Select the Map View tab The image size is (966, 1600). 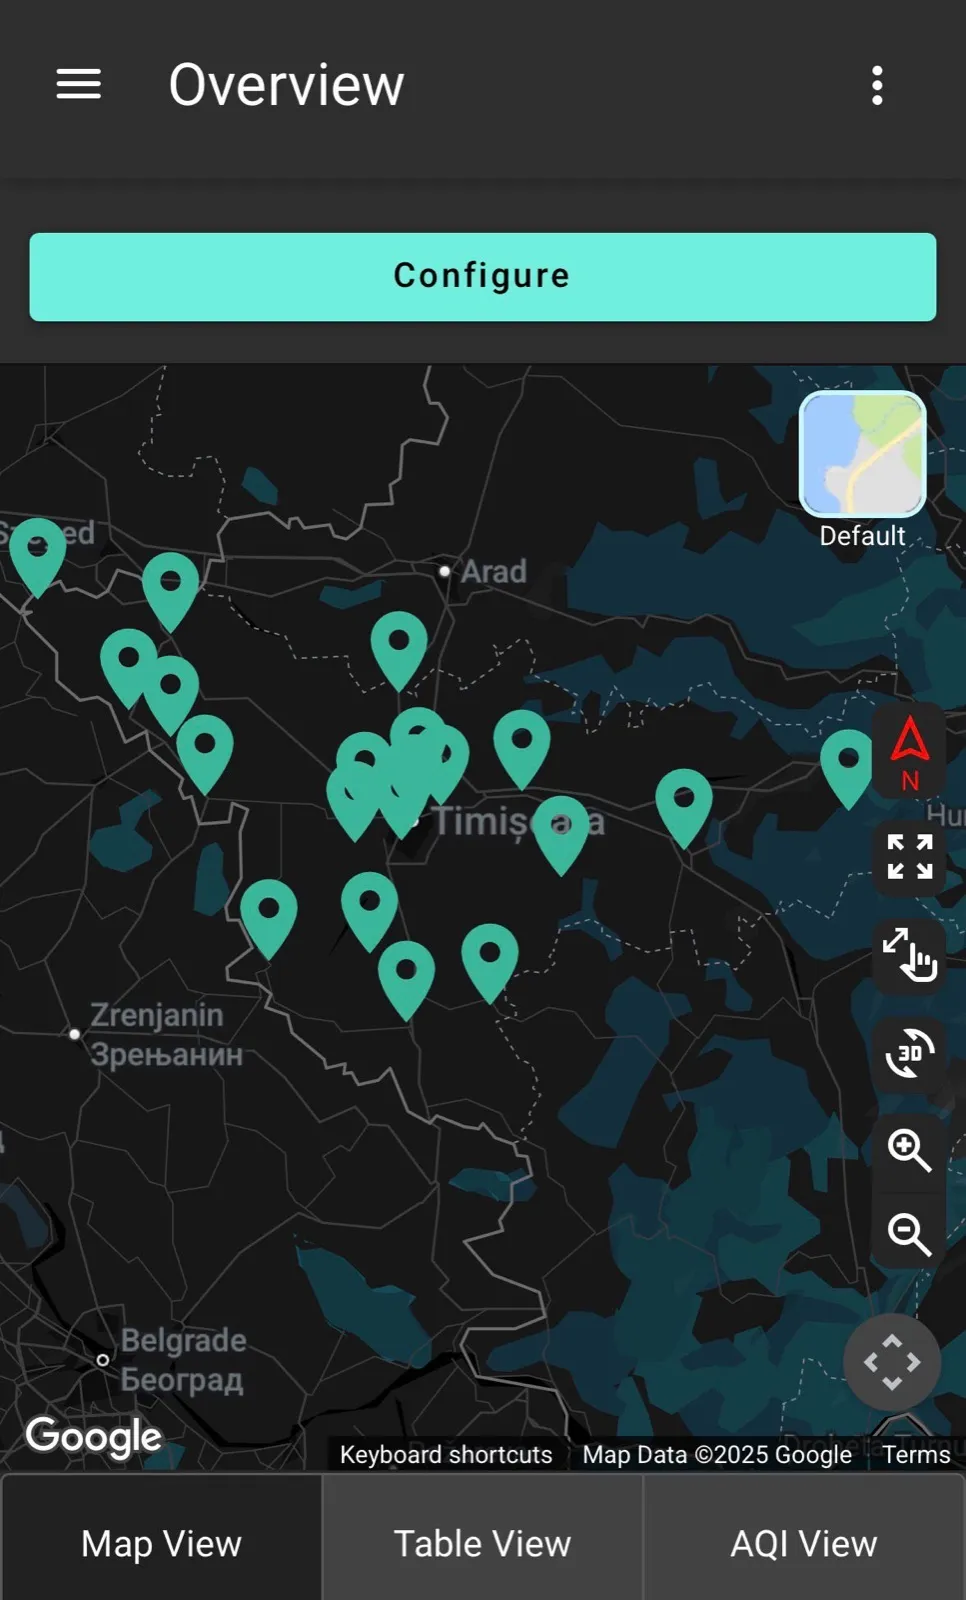(x=162, y=1543)
